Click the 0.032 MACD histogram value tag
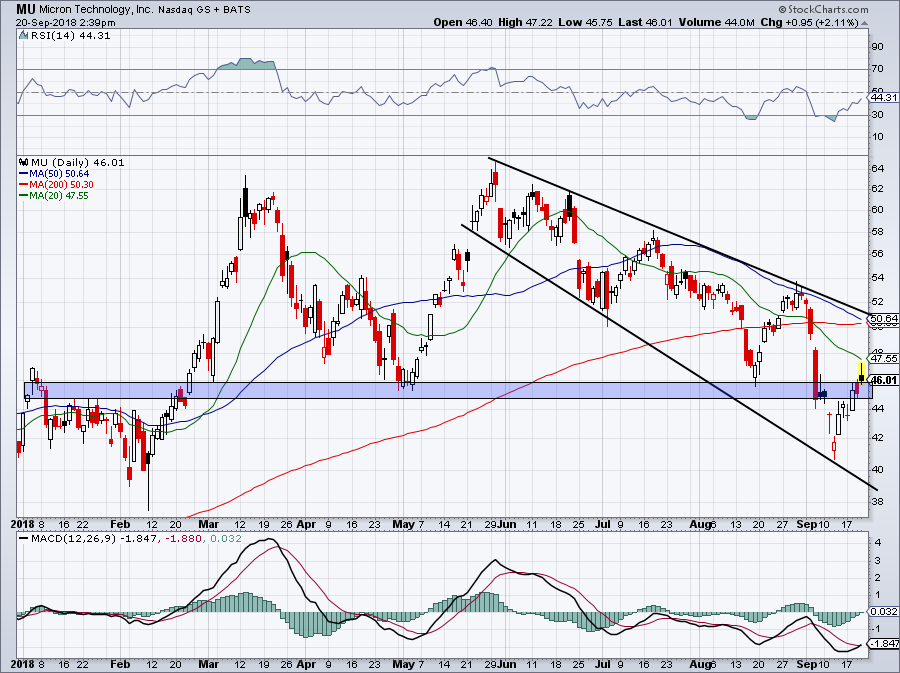The height and width of the screenshot is (673, 900). 883,612
